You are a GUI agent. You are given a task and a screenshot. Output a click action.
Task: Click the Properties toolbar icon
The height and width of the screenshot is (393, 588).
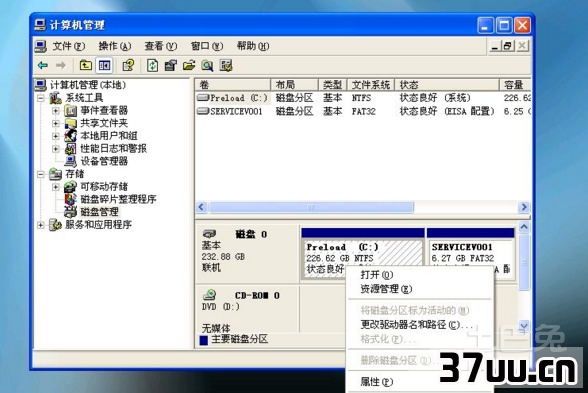171,66
